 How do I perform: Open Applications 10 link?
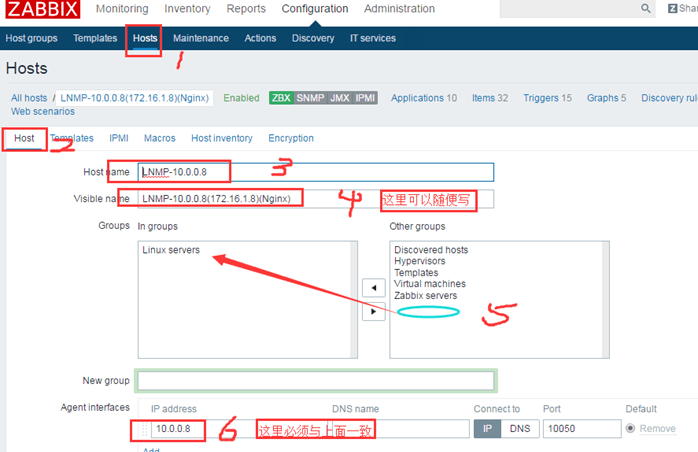point(424,98)
